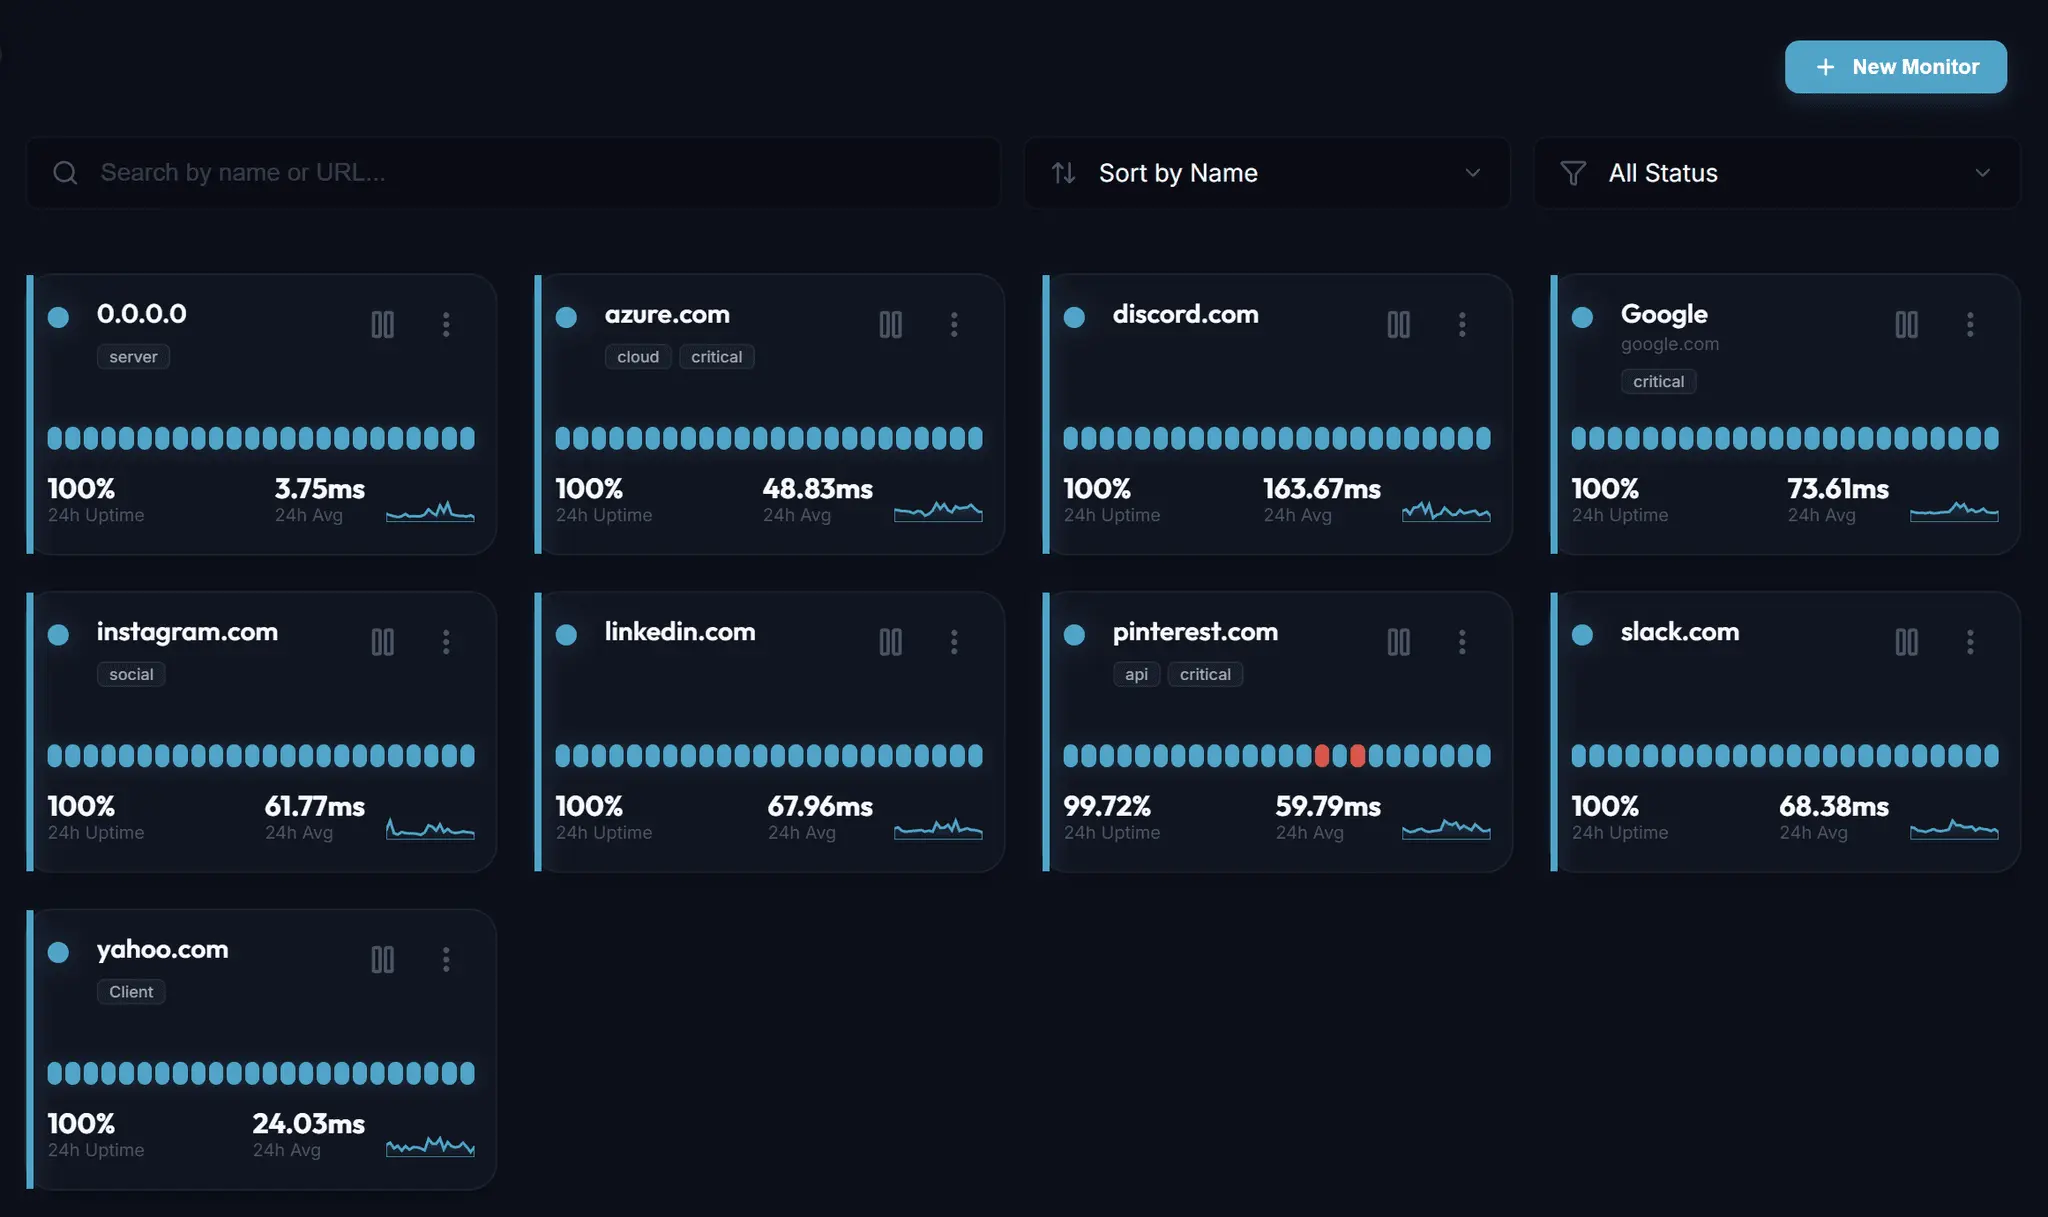Click the critical tag on pinterest.com
Image resolution: width=2048 pixels, height=1217 pixels.
[x=1205, y=674]
